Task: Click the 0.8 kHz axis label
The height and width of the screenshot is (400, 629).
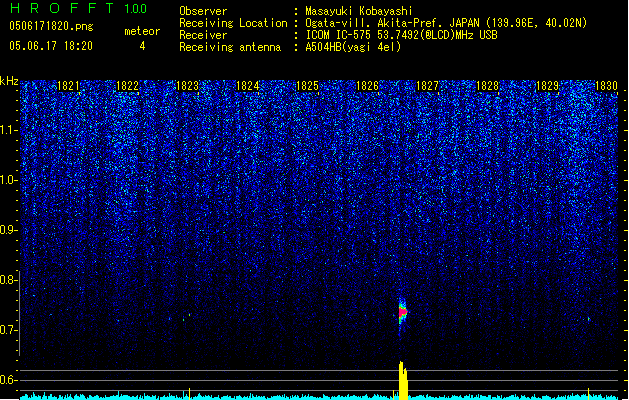Action: pyautogui.click(x=9, y=280)
